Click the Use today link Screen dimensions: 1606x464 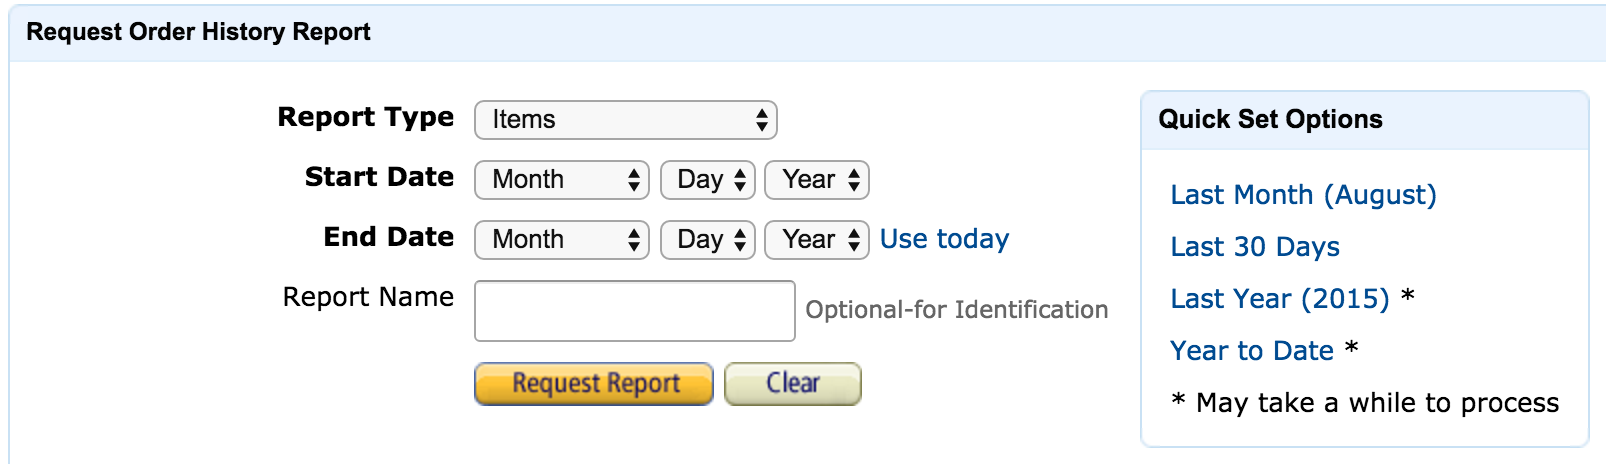(x=944, y=239)
